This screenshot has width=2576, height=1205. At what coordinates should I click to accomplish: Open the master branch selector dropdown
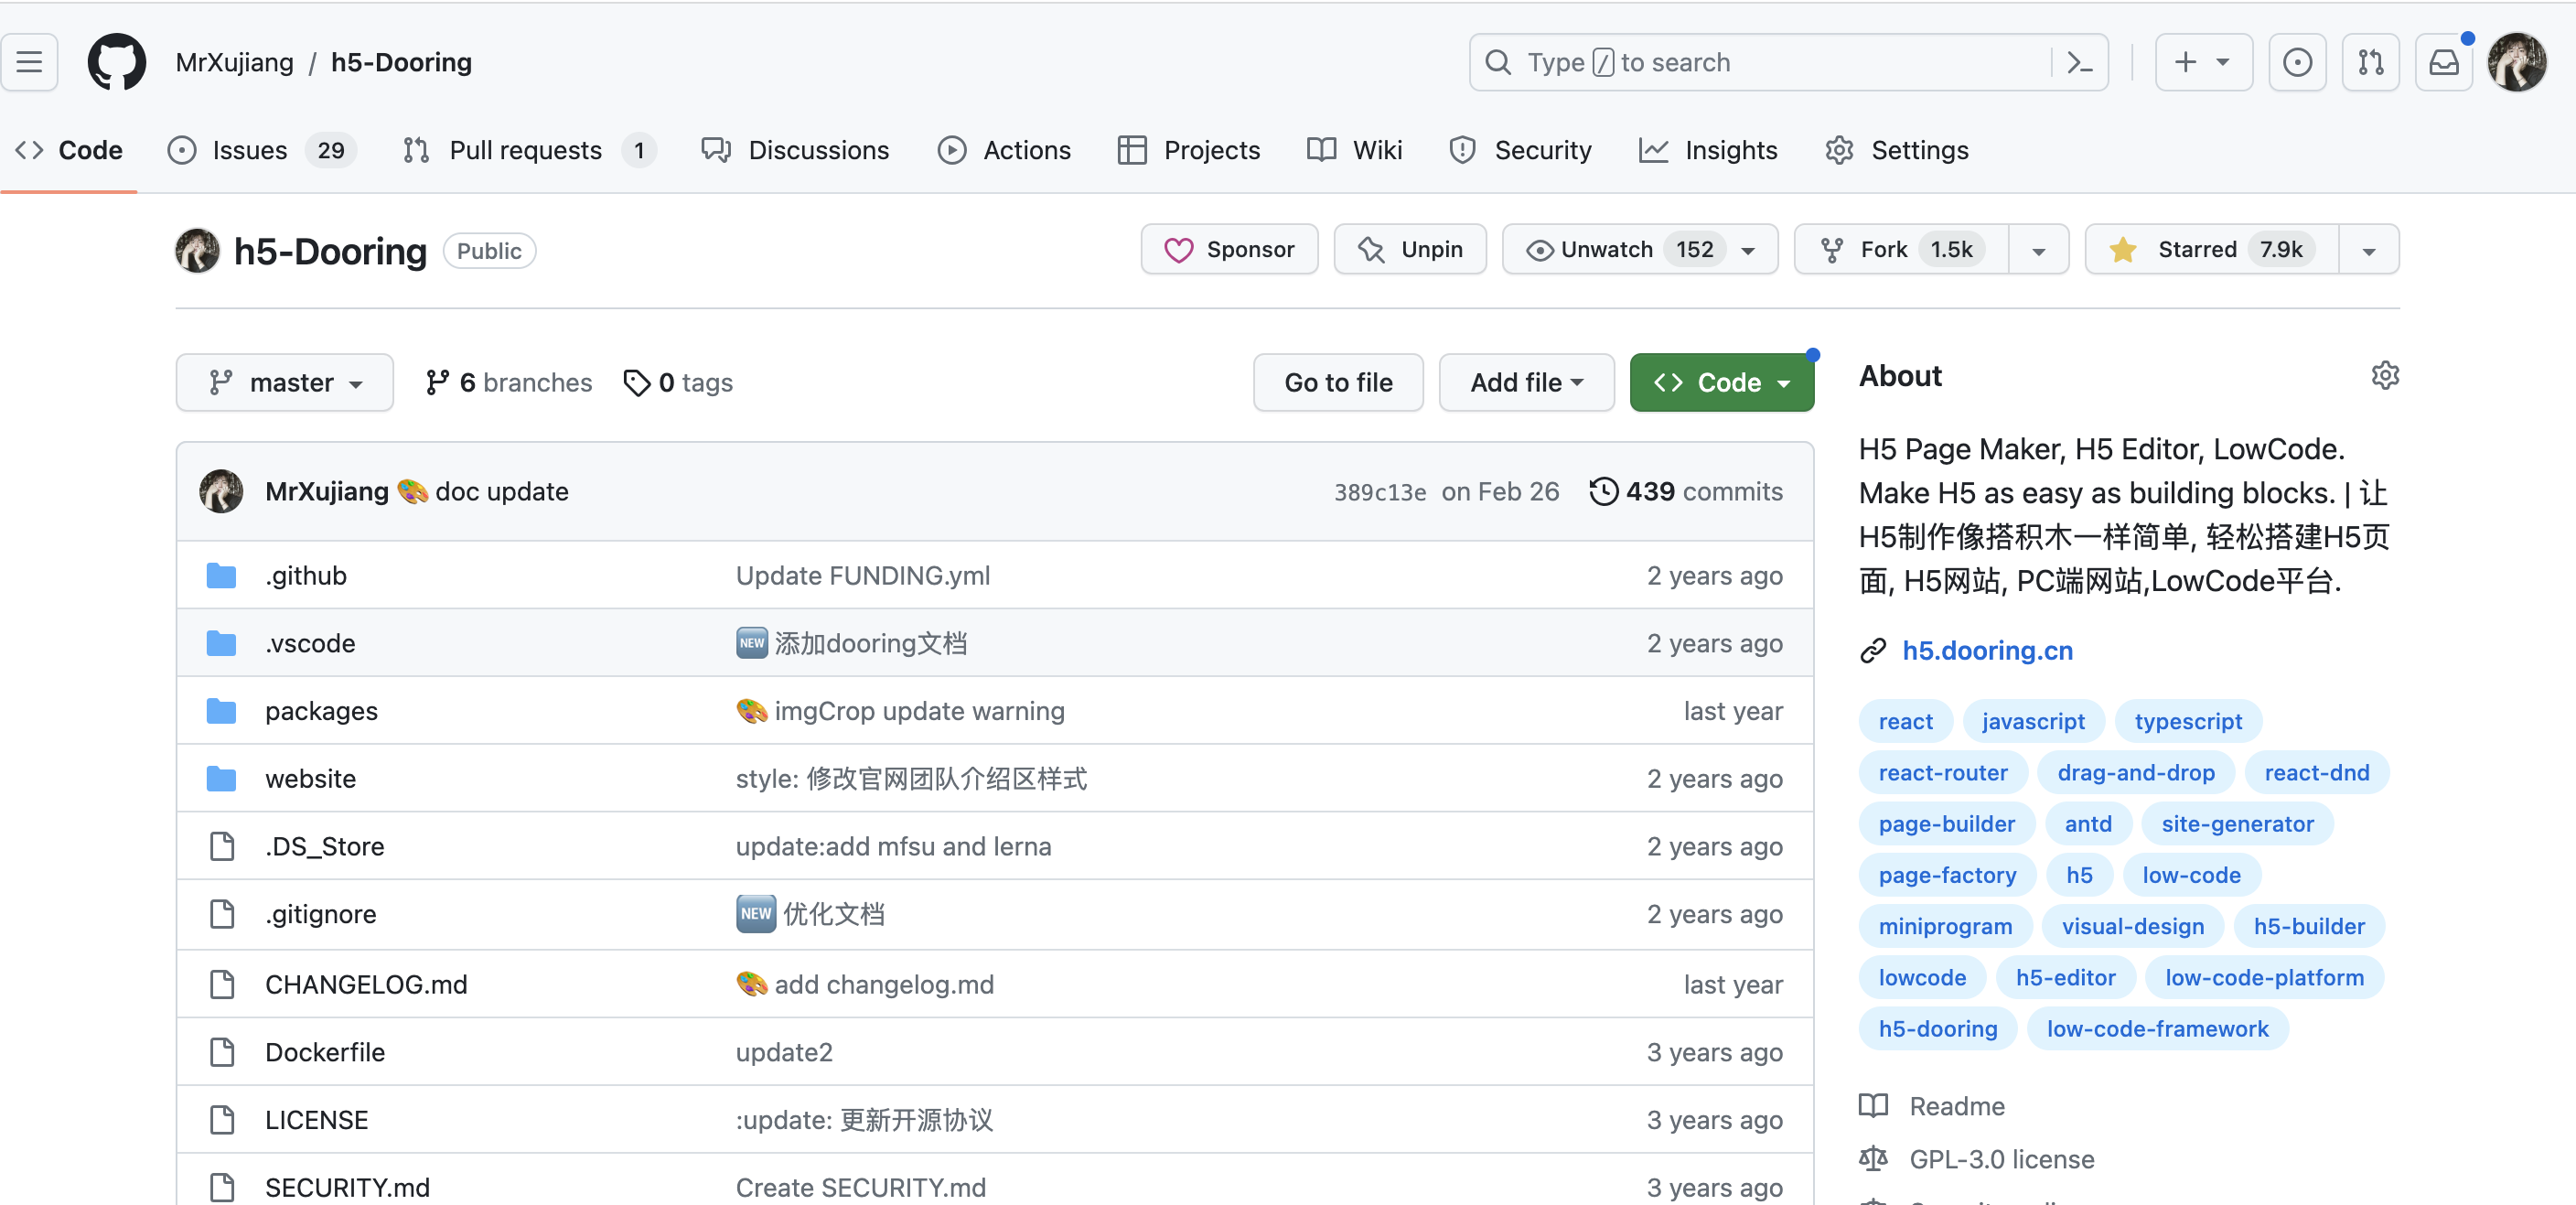(x=285, y=383)
